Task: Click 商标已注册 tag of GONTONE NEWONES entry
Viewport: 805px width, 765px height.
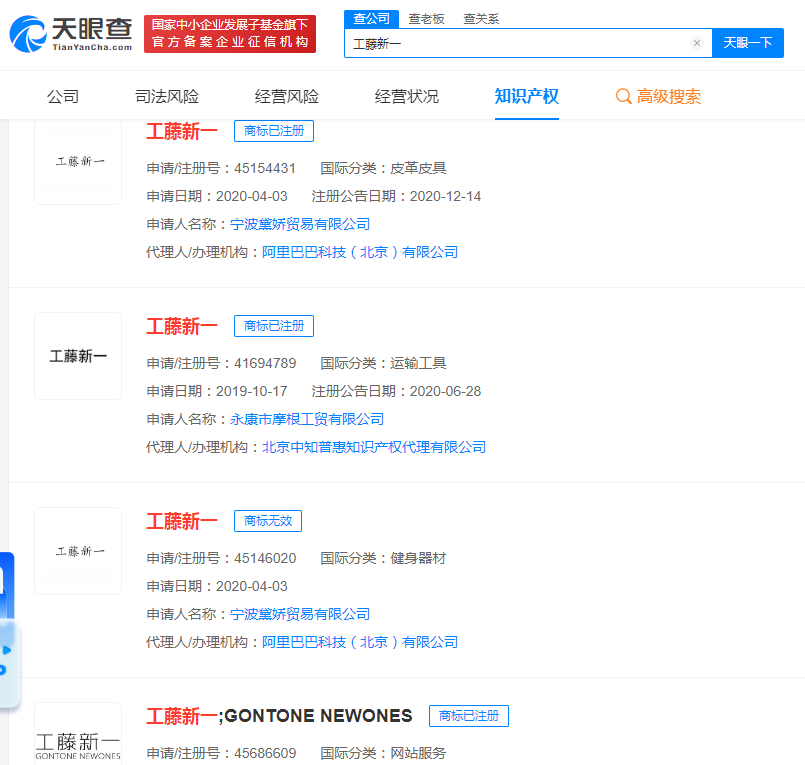Action: (469, 716)
